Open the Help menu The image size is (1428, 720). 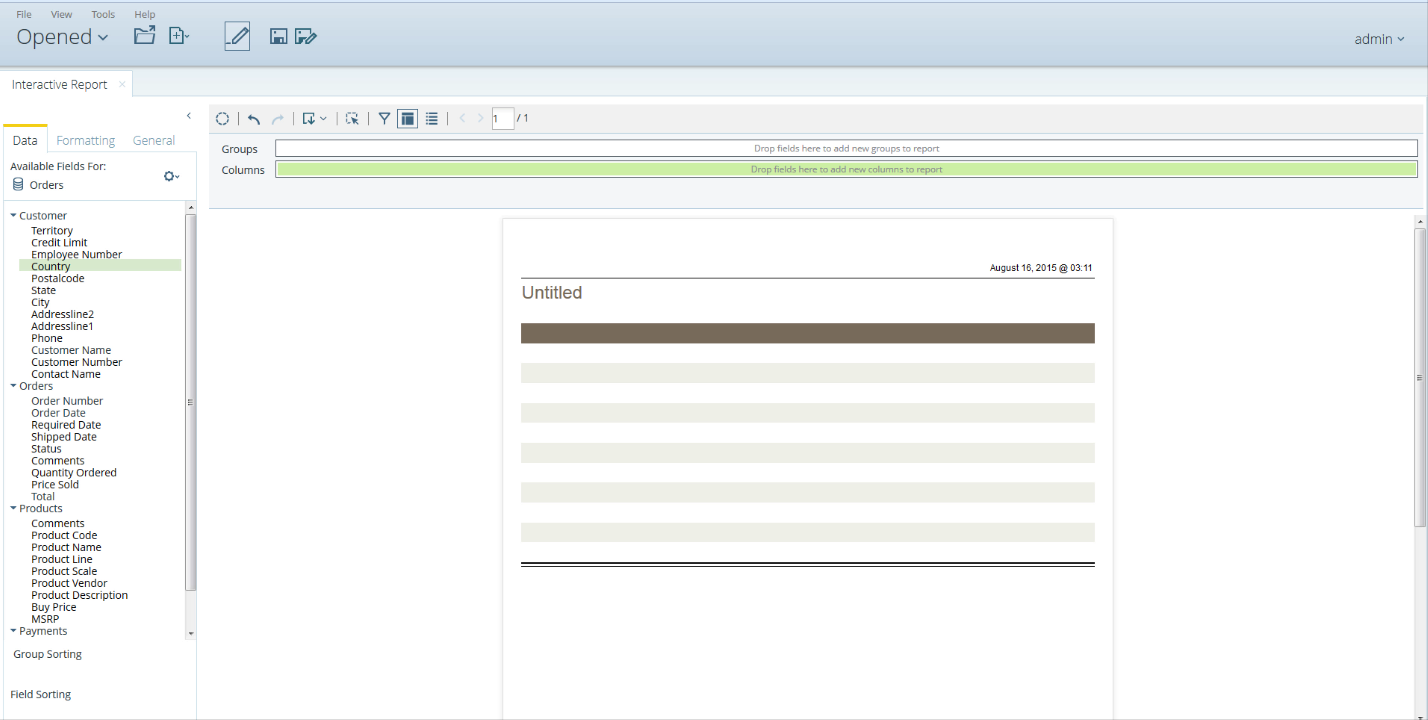click(145, 14)
